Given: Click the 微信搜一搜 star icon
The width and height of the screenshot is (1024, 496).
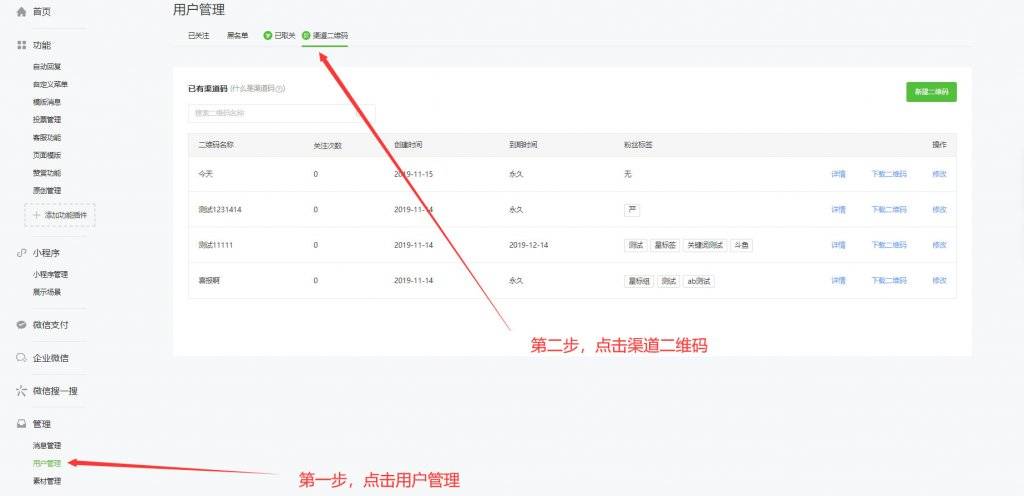Looking at the screenshot, I should pos(21,391).
